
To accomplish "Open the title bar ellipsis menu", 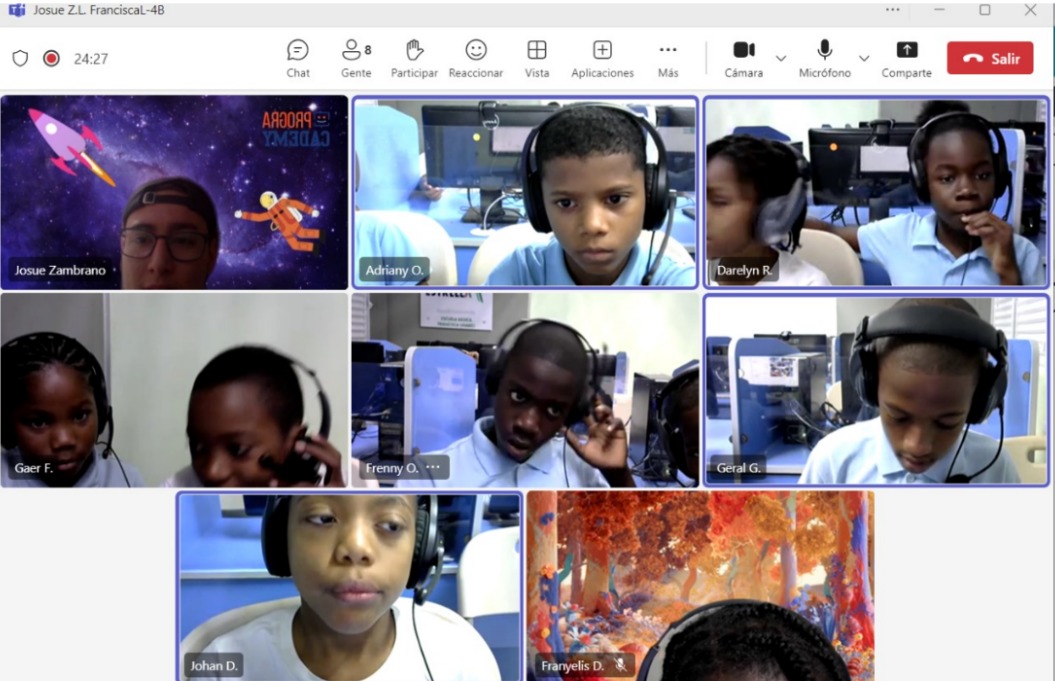I will click(x=892, y=10).
